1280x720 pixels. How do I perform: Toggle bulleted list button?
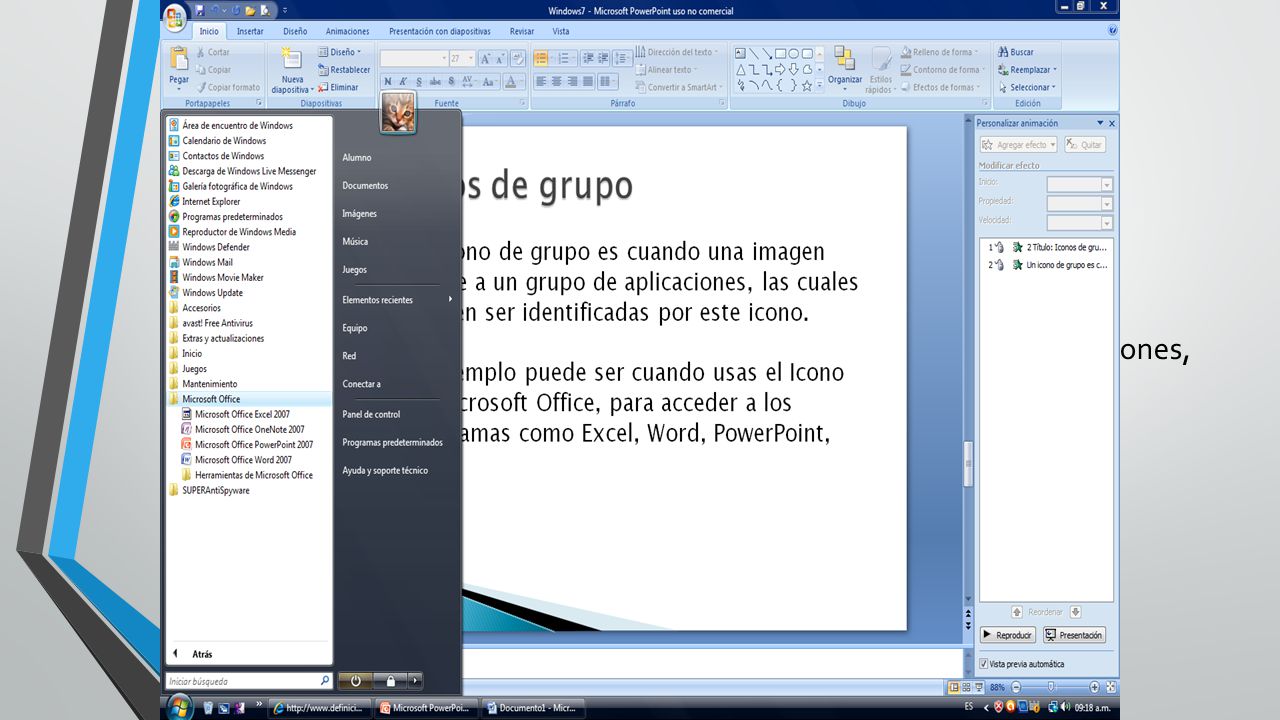(x=541, y=59)
